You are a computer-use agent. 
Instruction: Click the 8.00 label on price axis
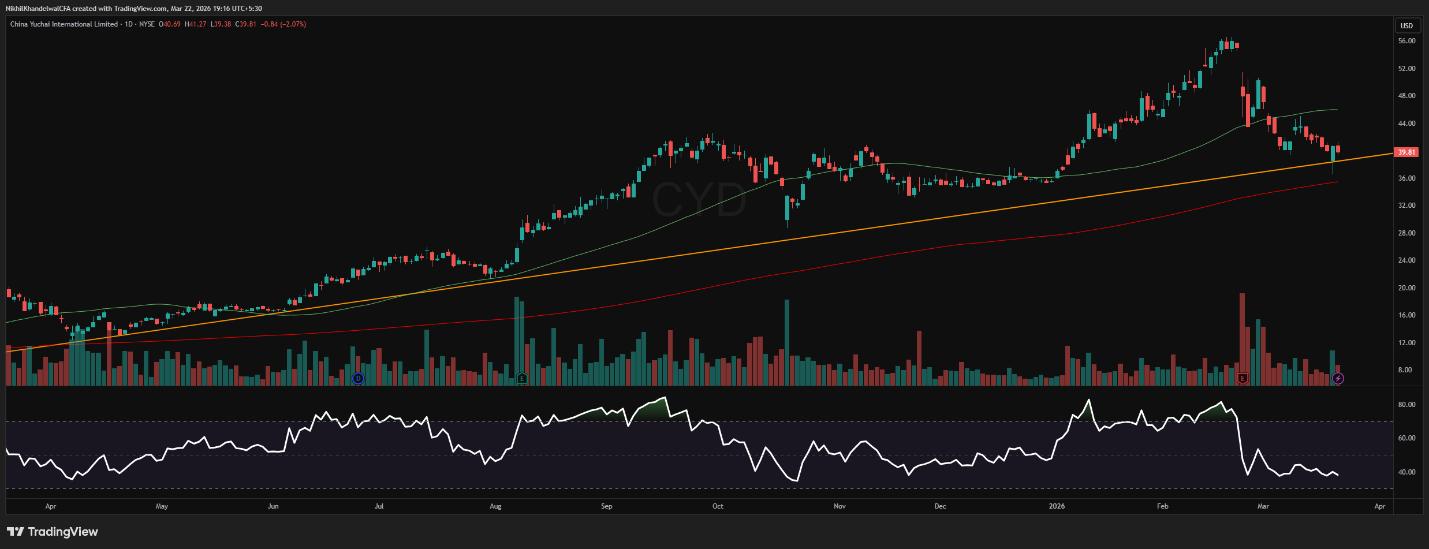[1406, 370]
